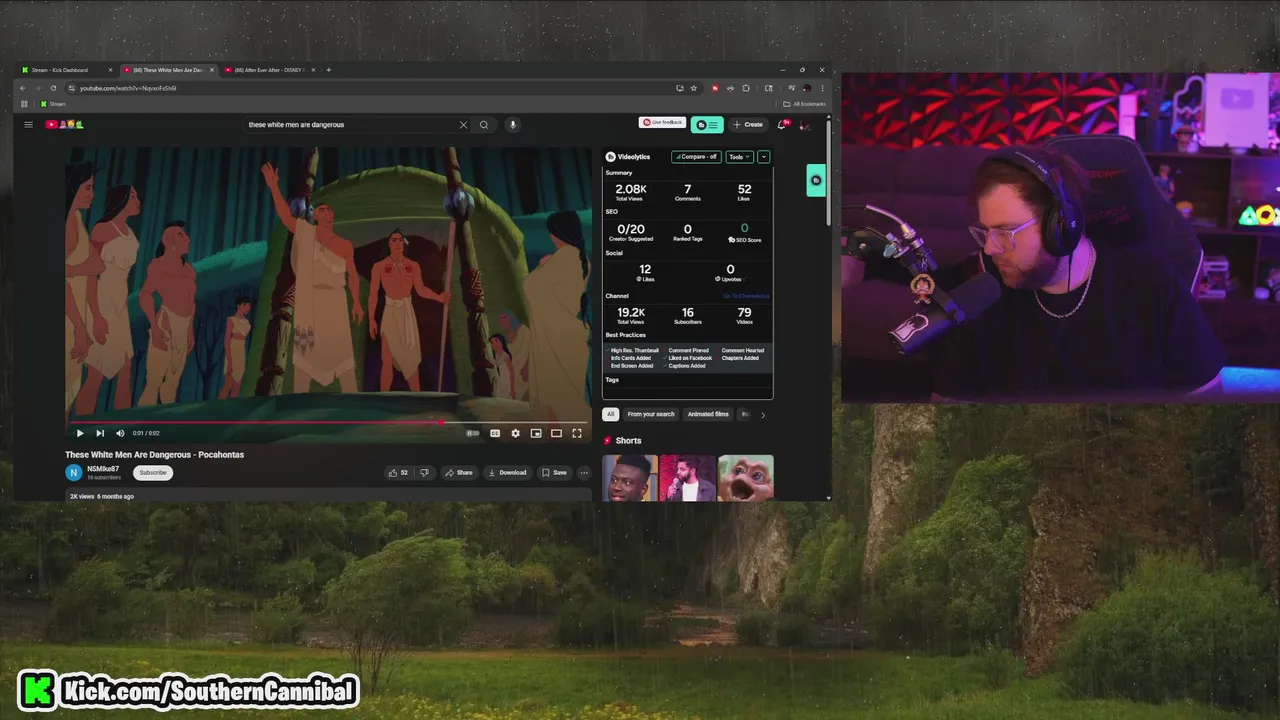
Task: Click the video title text
Action: click(x=155, y=454)
